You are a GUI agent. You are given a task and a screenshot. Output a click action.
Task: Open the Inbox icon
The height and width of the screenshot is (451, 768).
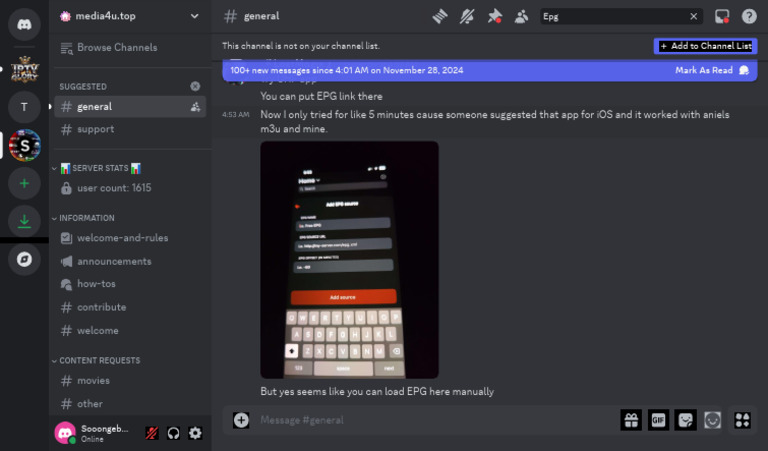[x=722, y=16]
